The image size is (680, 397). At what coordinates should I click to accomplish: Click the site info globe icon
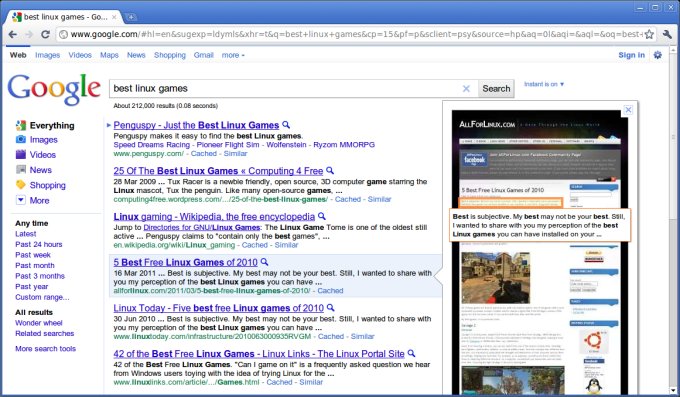[x=63, y=34]
